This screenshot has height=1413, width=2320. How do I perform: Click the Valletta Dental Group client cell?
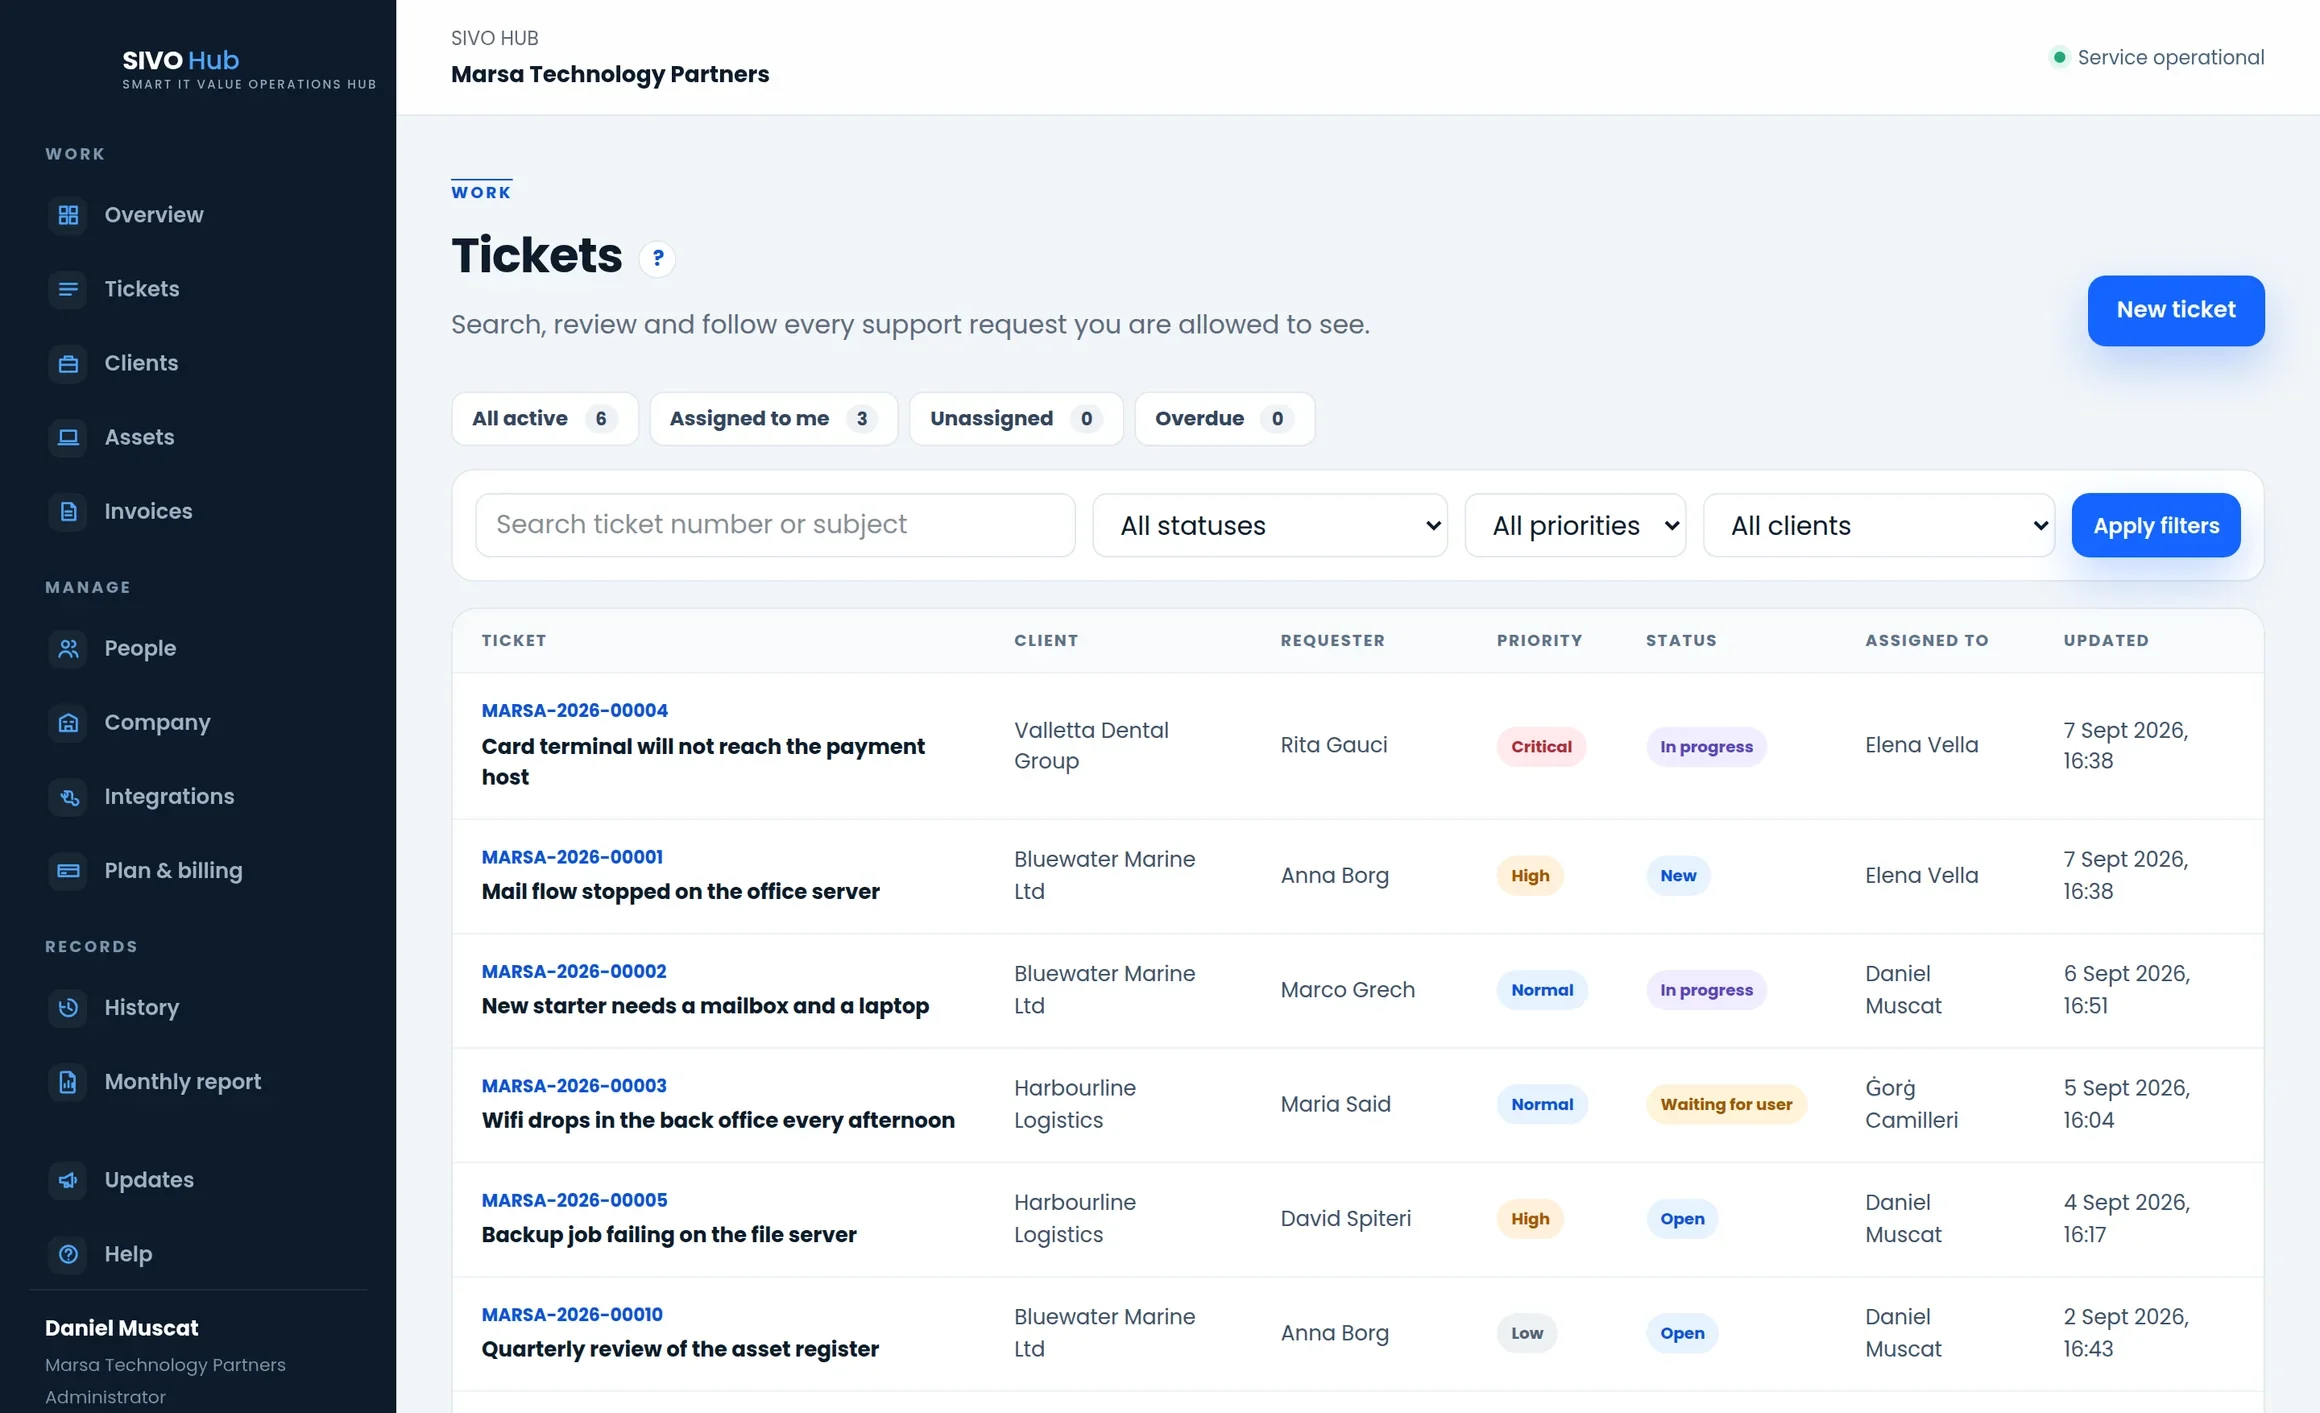tap(1091, 745)
